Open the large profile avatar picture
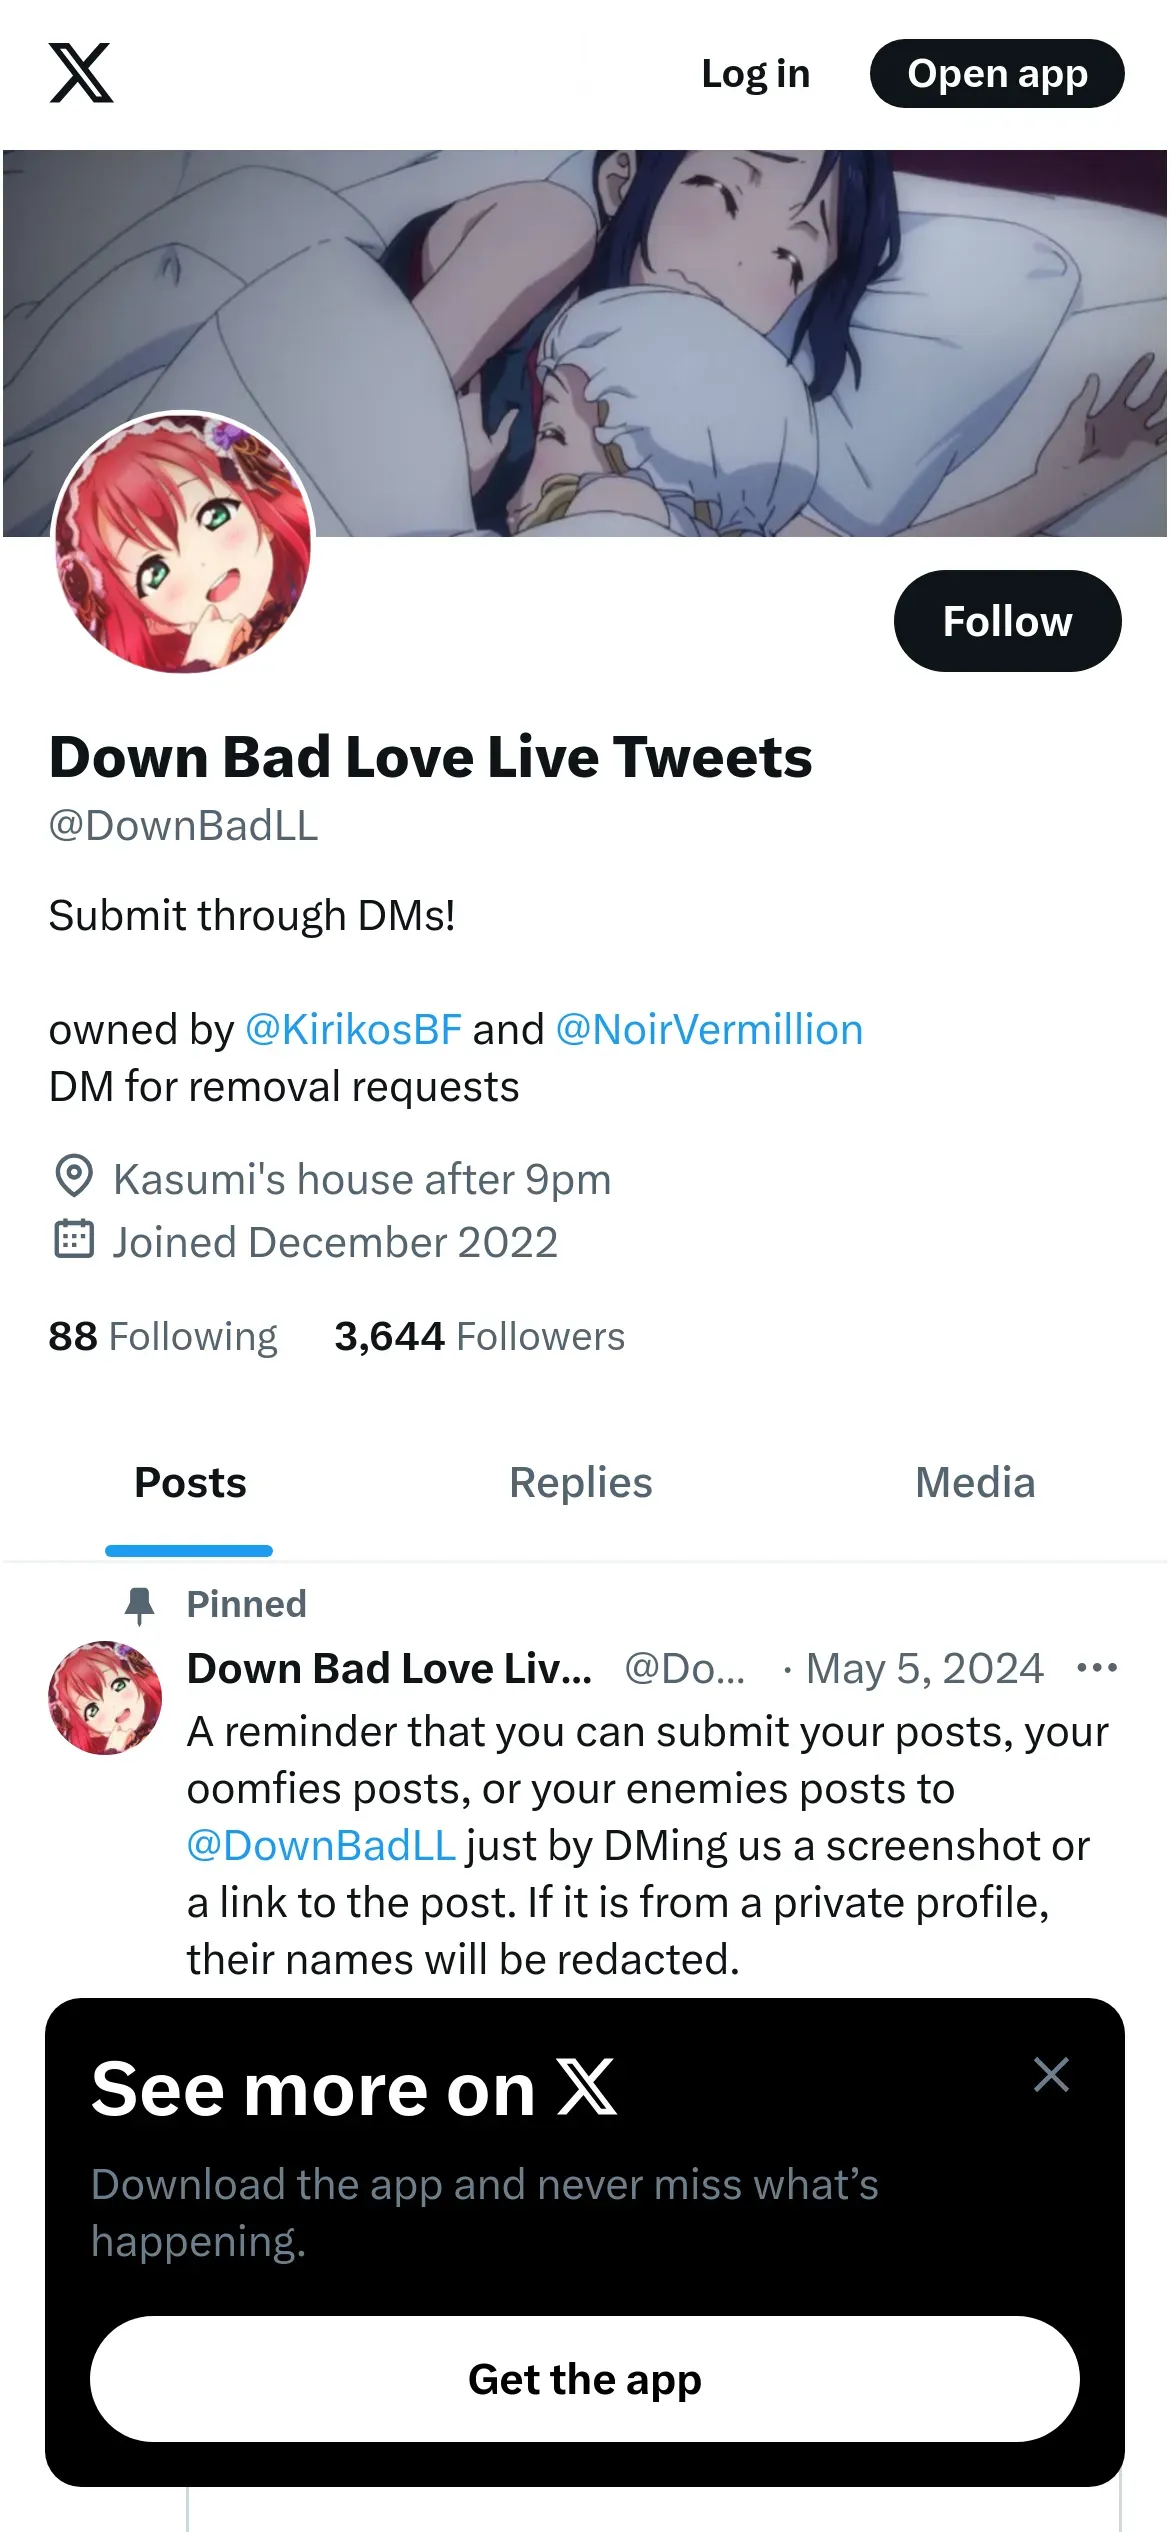The height and width of the screenshot is (2532, 1170). coord(183,542)
